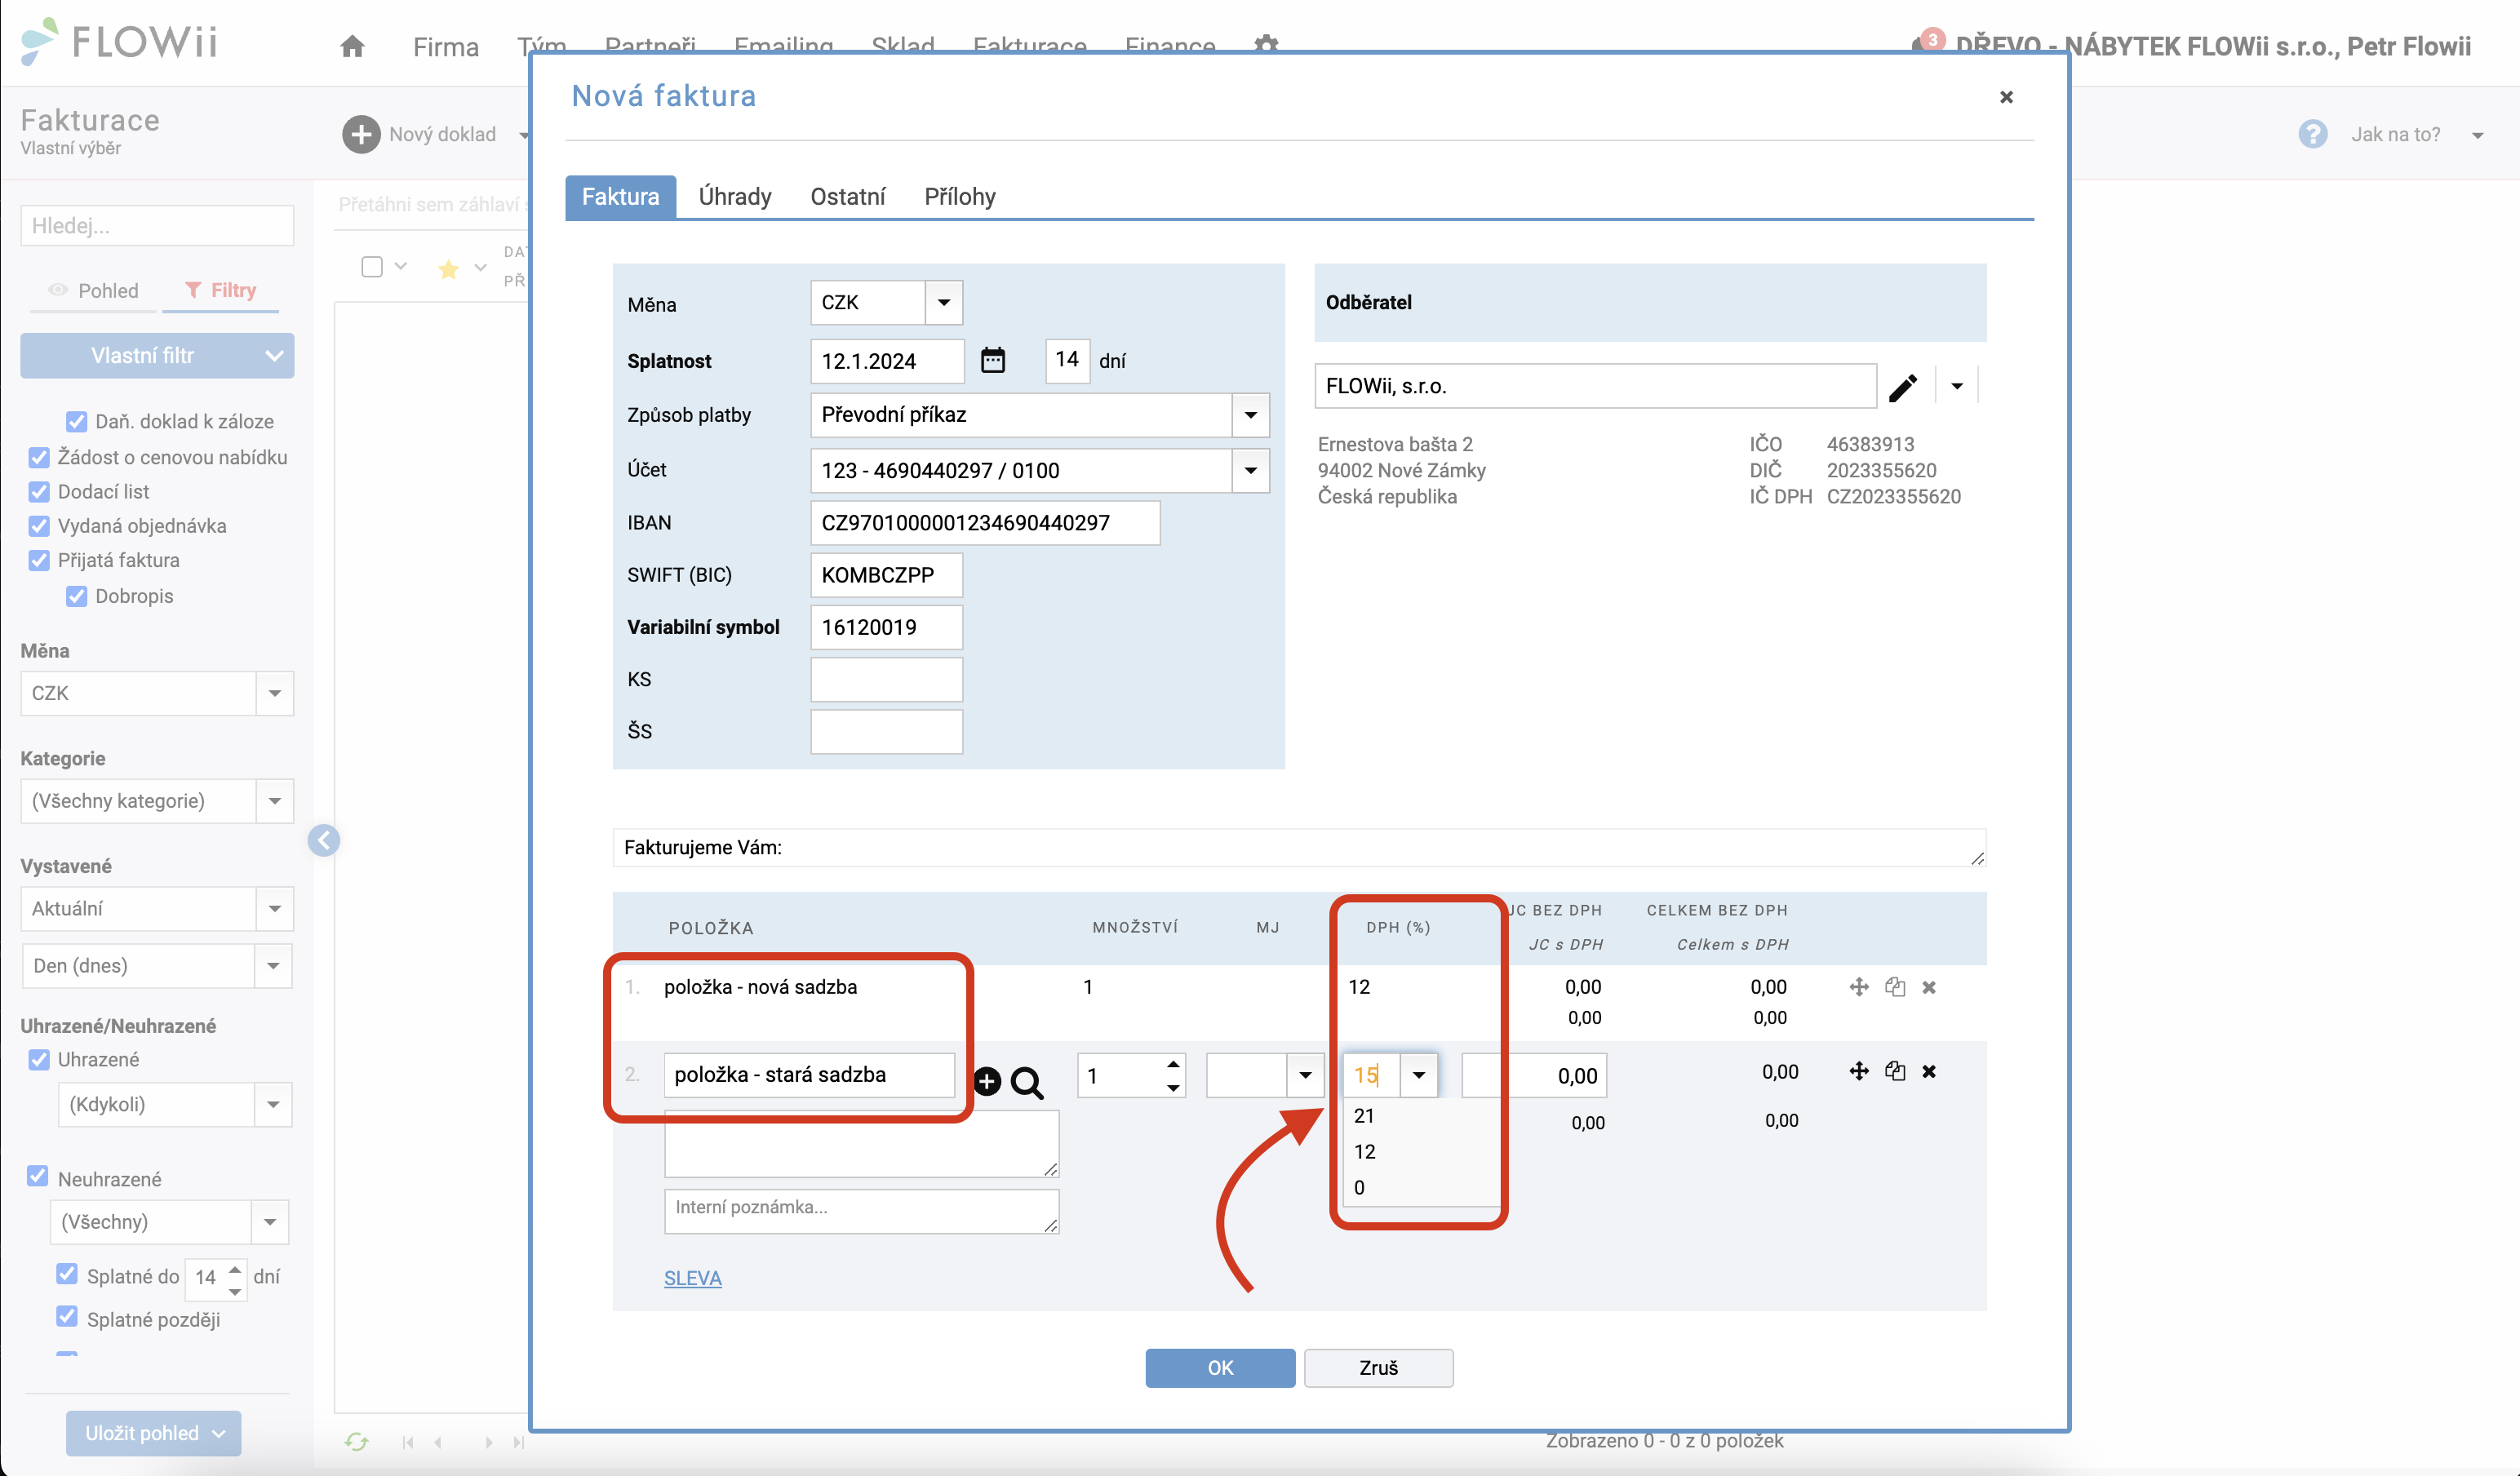Go to first page in pager
The height and width of the screenshot is (1476, 2520).
pyautogui.click(x=407, y=1442)
